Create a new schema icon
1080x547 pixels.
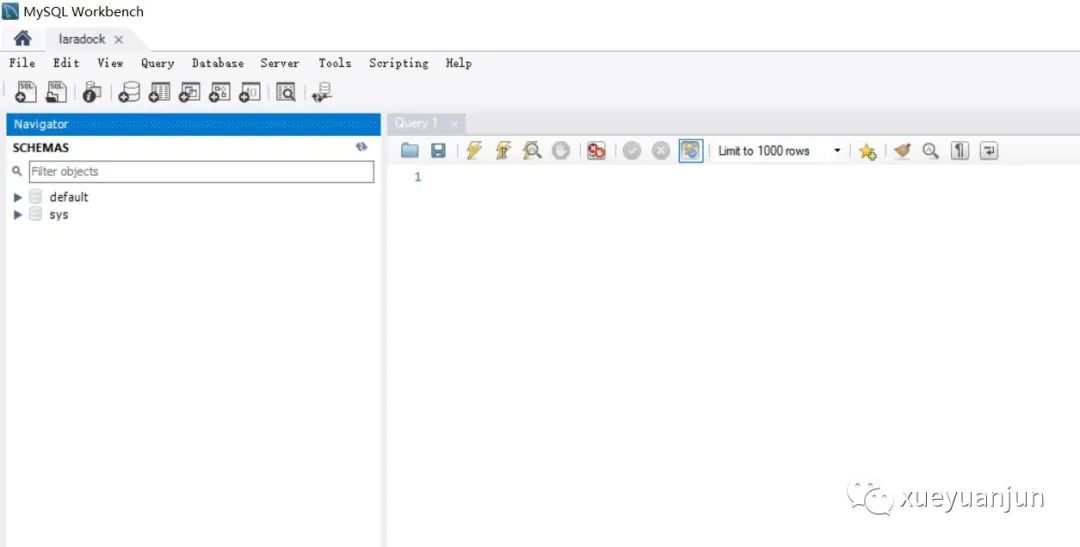pos(129,92)
